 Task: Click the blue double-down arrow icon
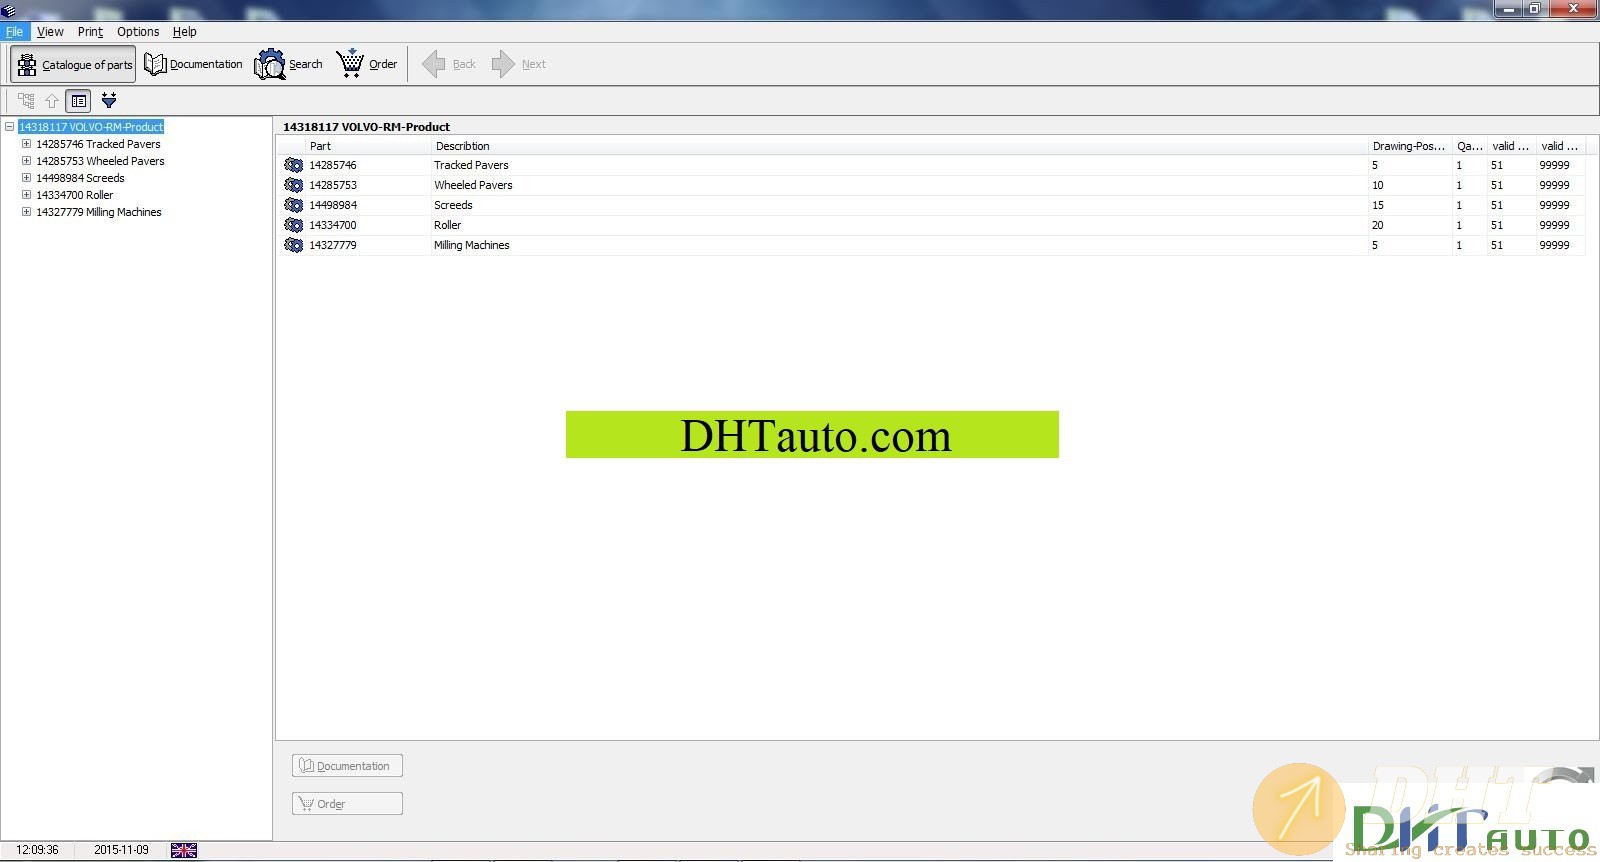pyautogui.click(x=109, y=100)
